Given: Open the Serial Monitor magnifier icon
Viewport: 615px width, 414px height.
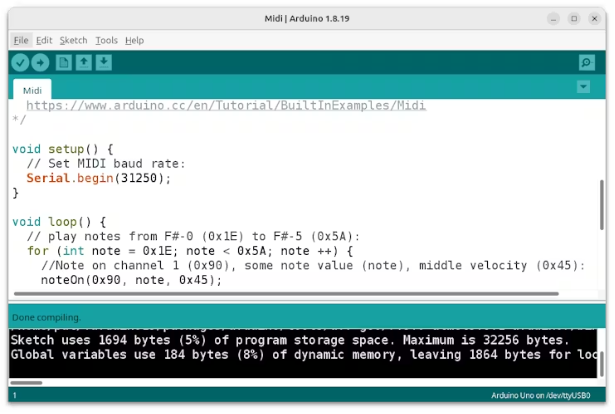Looking at the screenshot, I should pos(587,63).
